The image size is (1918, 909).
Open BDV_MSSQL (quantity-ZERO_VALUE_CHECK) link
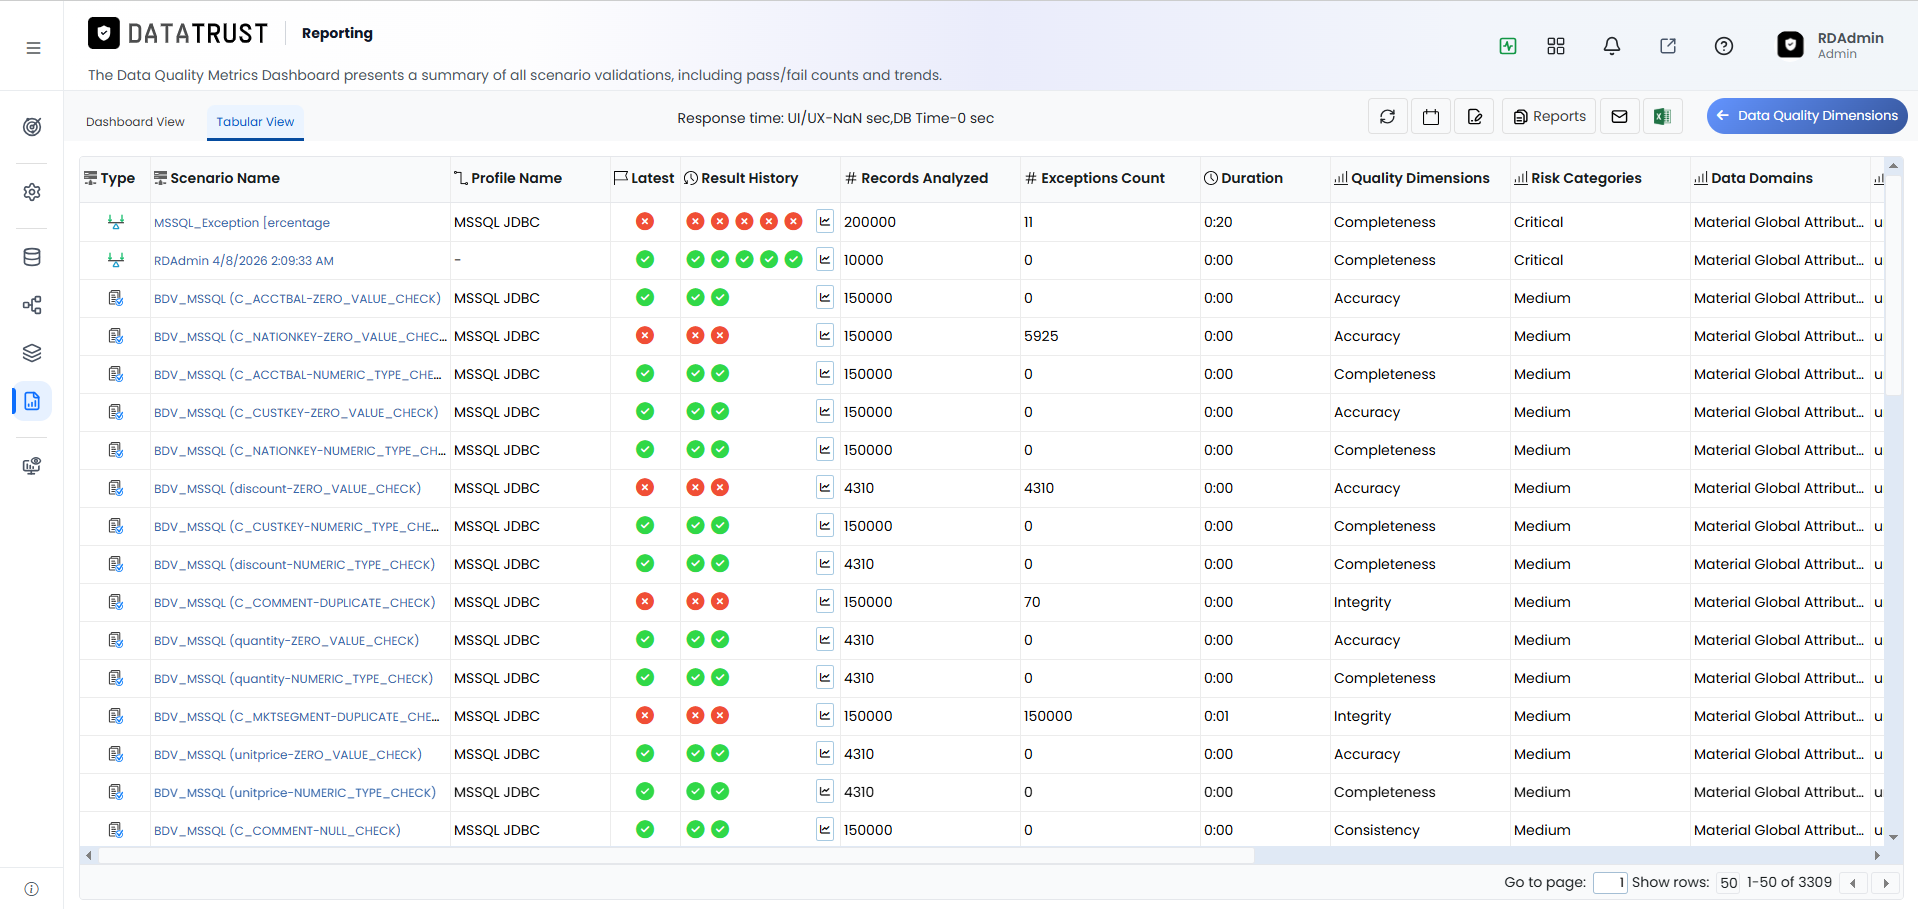click(286, 640)
